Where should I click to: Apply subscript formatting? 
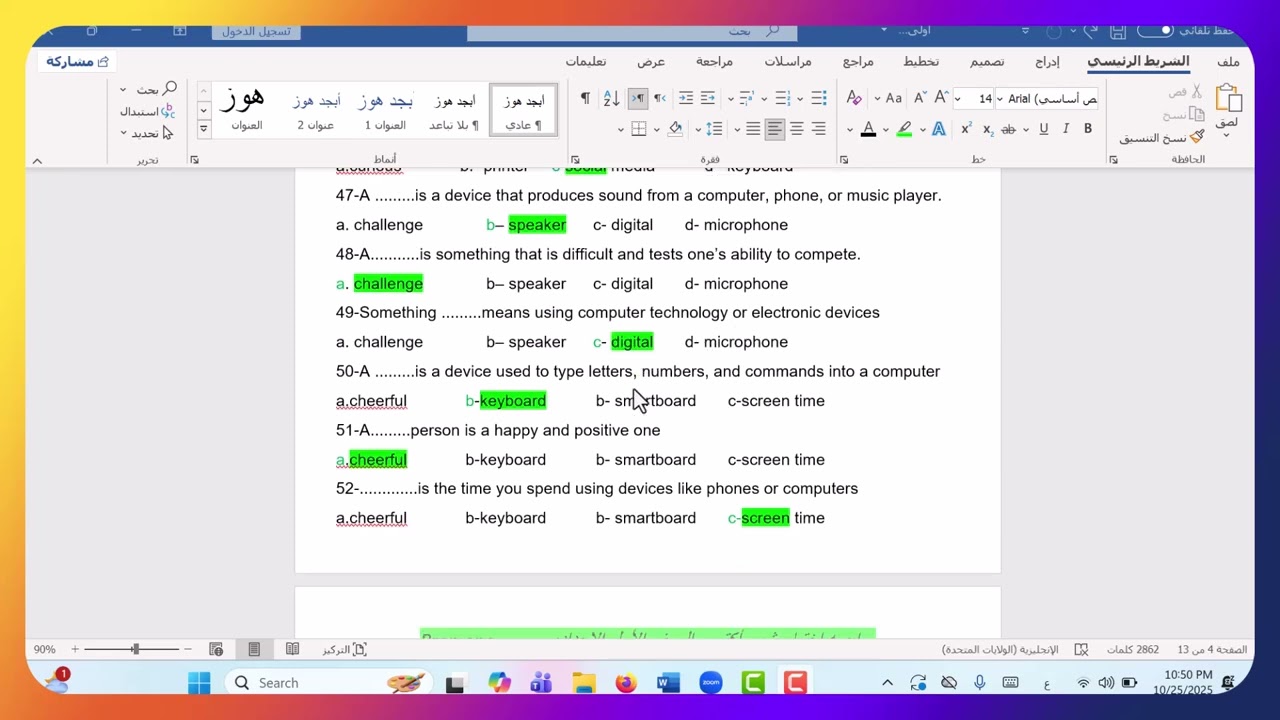988,129
